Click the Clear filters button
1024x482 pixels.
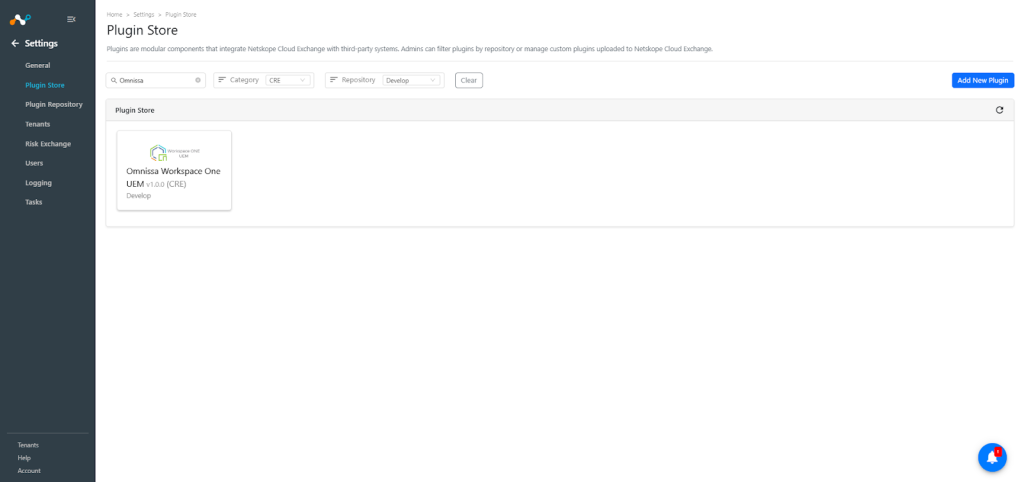pos(469,80)
